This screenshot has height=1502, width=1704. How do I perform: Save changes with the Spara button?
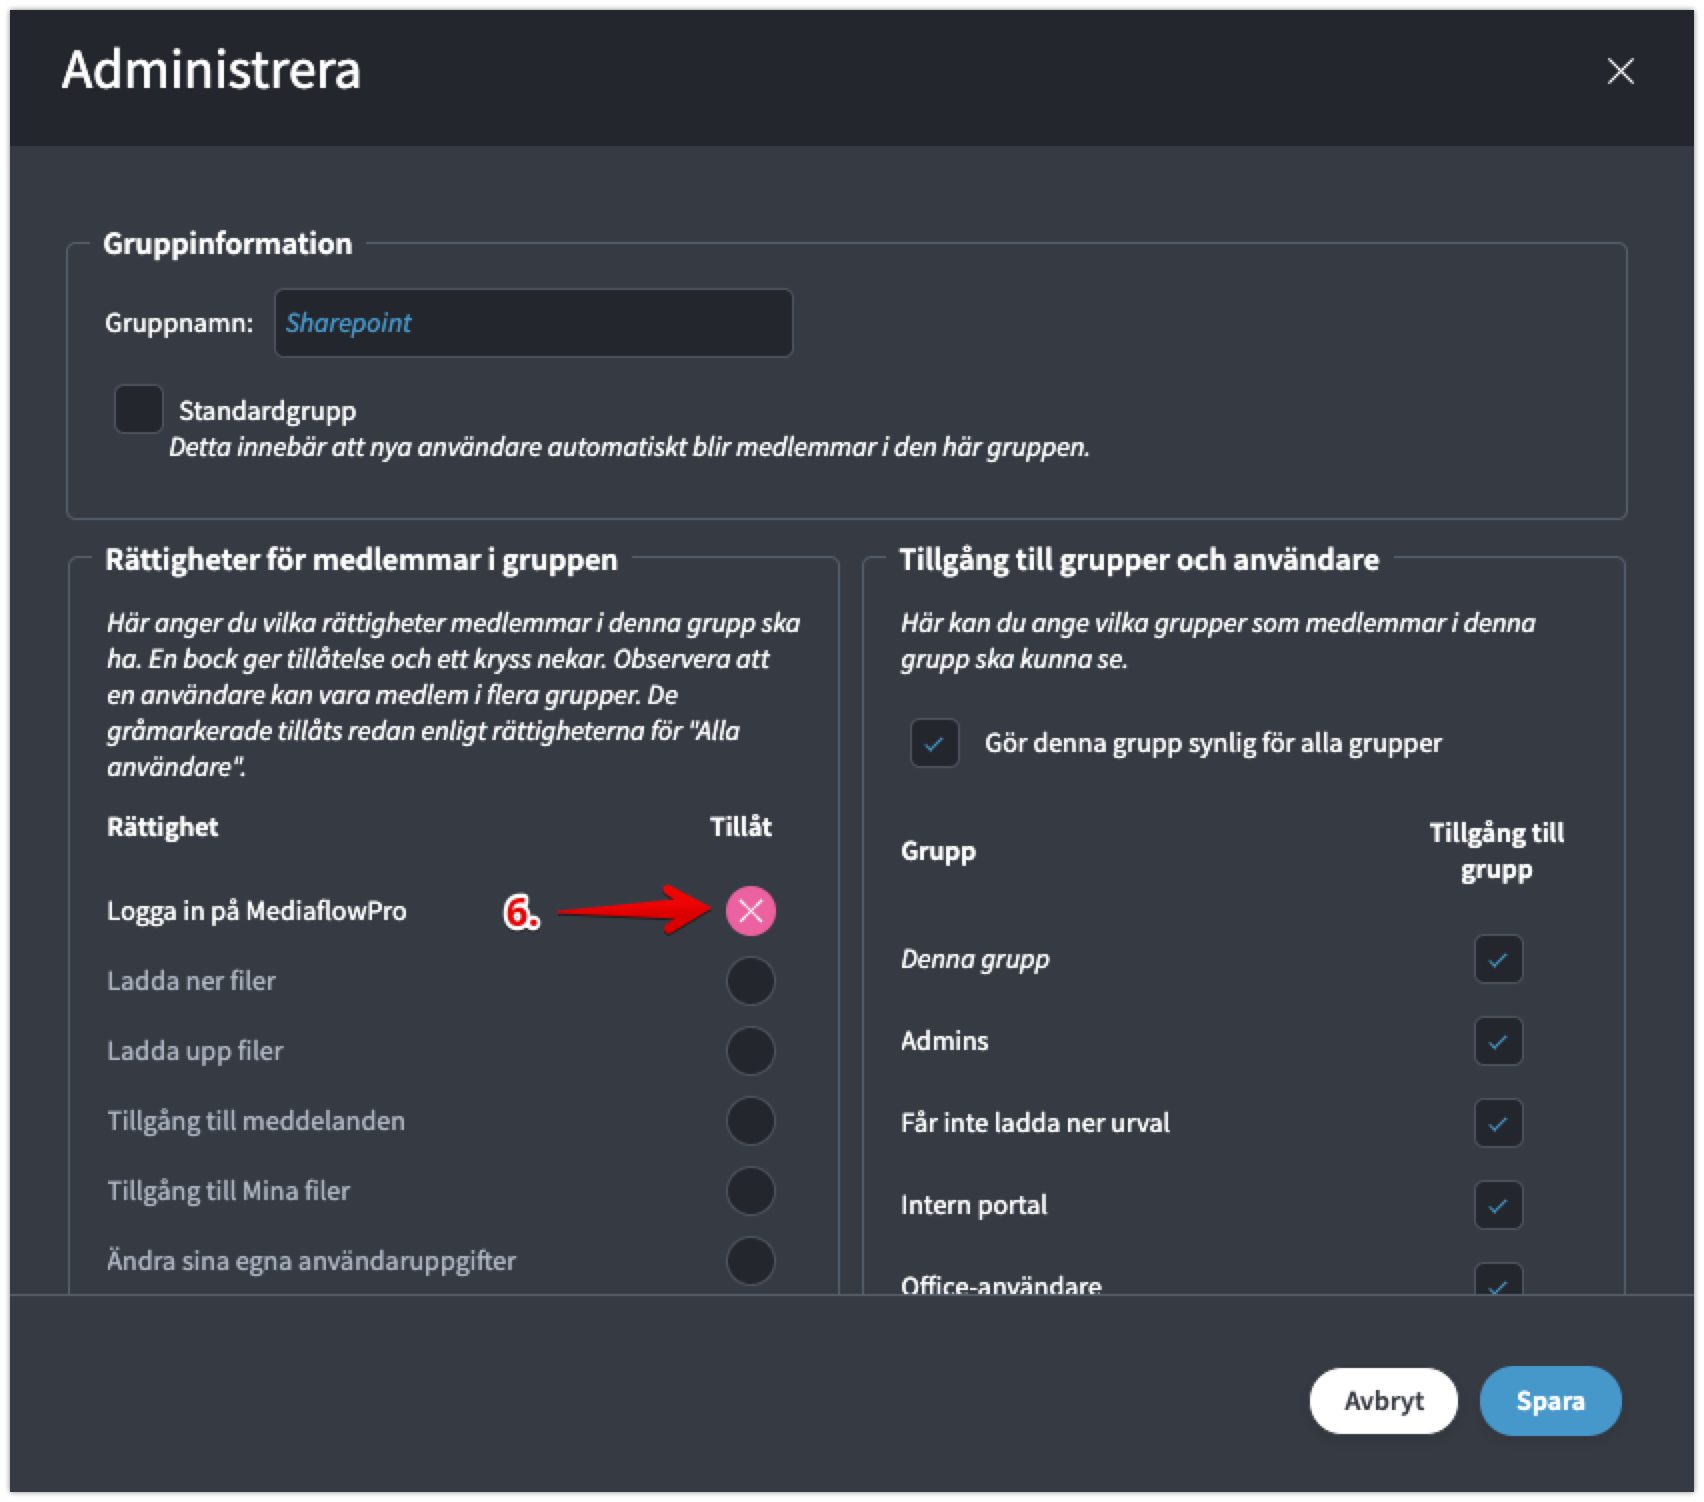(x=1550, y=1401)
